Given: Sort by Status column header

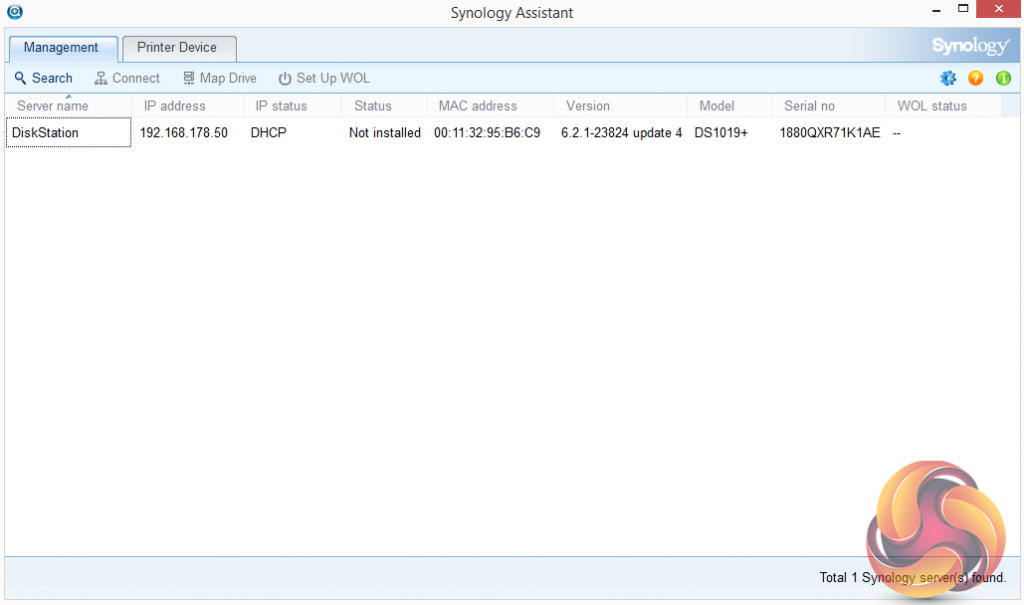Looking at the screenshot, I should point(384,106).
